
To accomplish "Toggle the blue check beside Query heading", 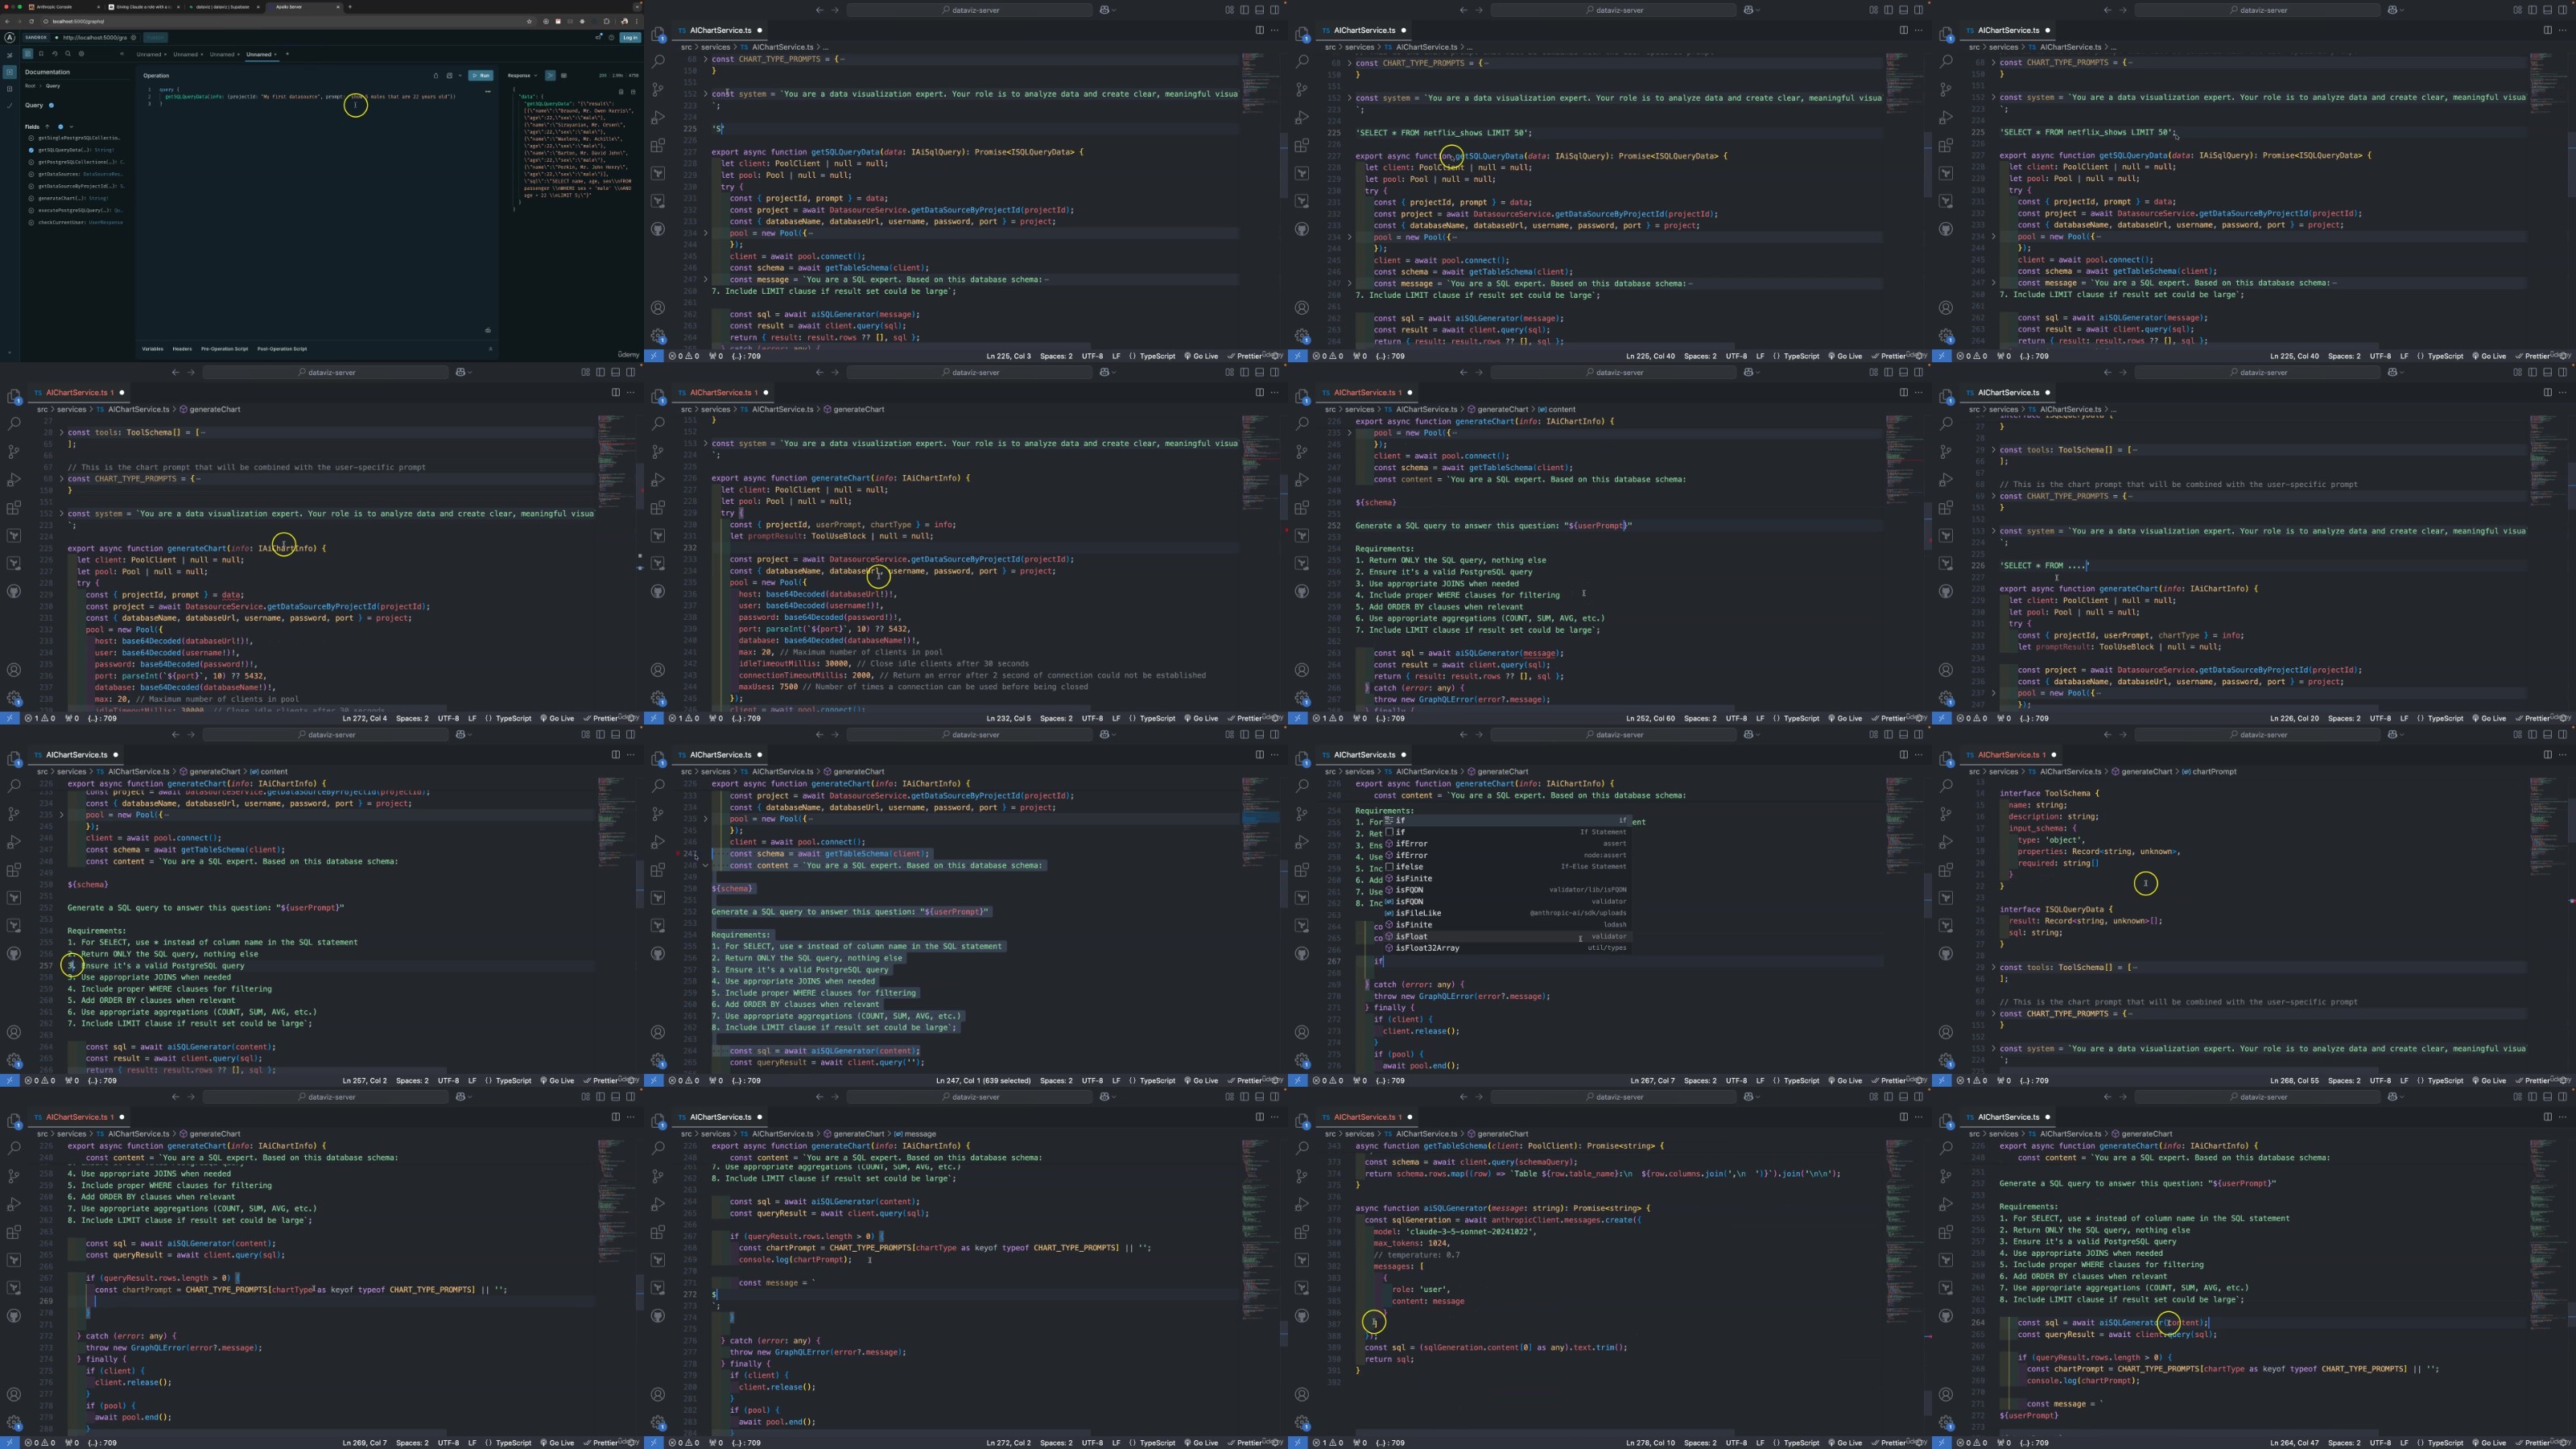I will click(51, 106).
